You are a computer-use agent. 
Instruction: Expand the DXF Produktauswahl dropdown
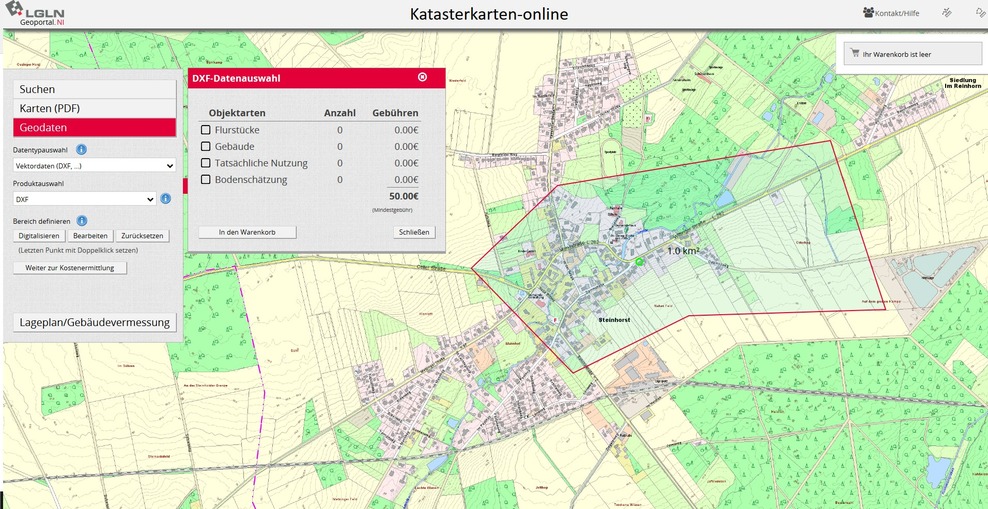click(85, 199)
